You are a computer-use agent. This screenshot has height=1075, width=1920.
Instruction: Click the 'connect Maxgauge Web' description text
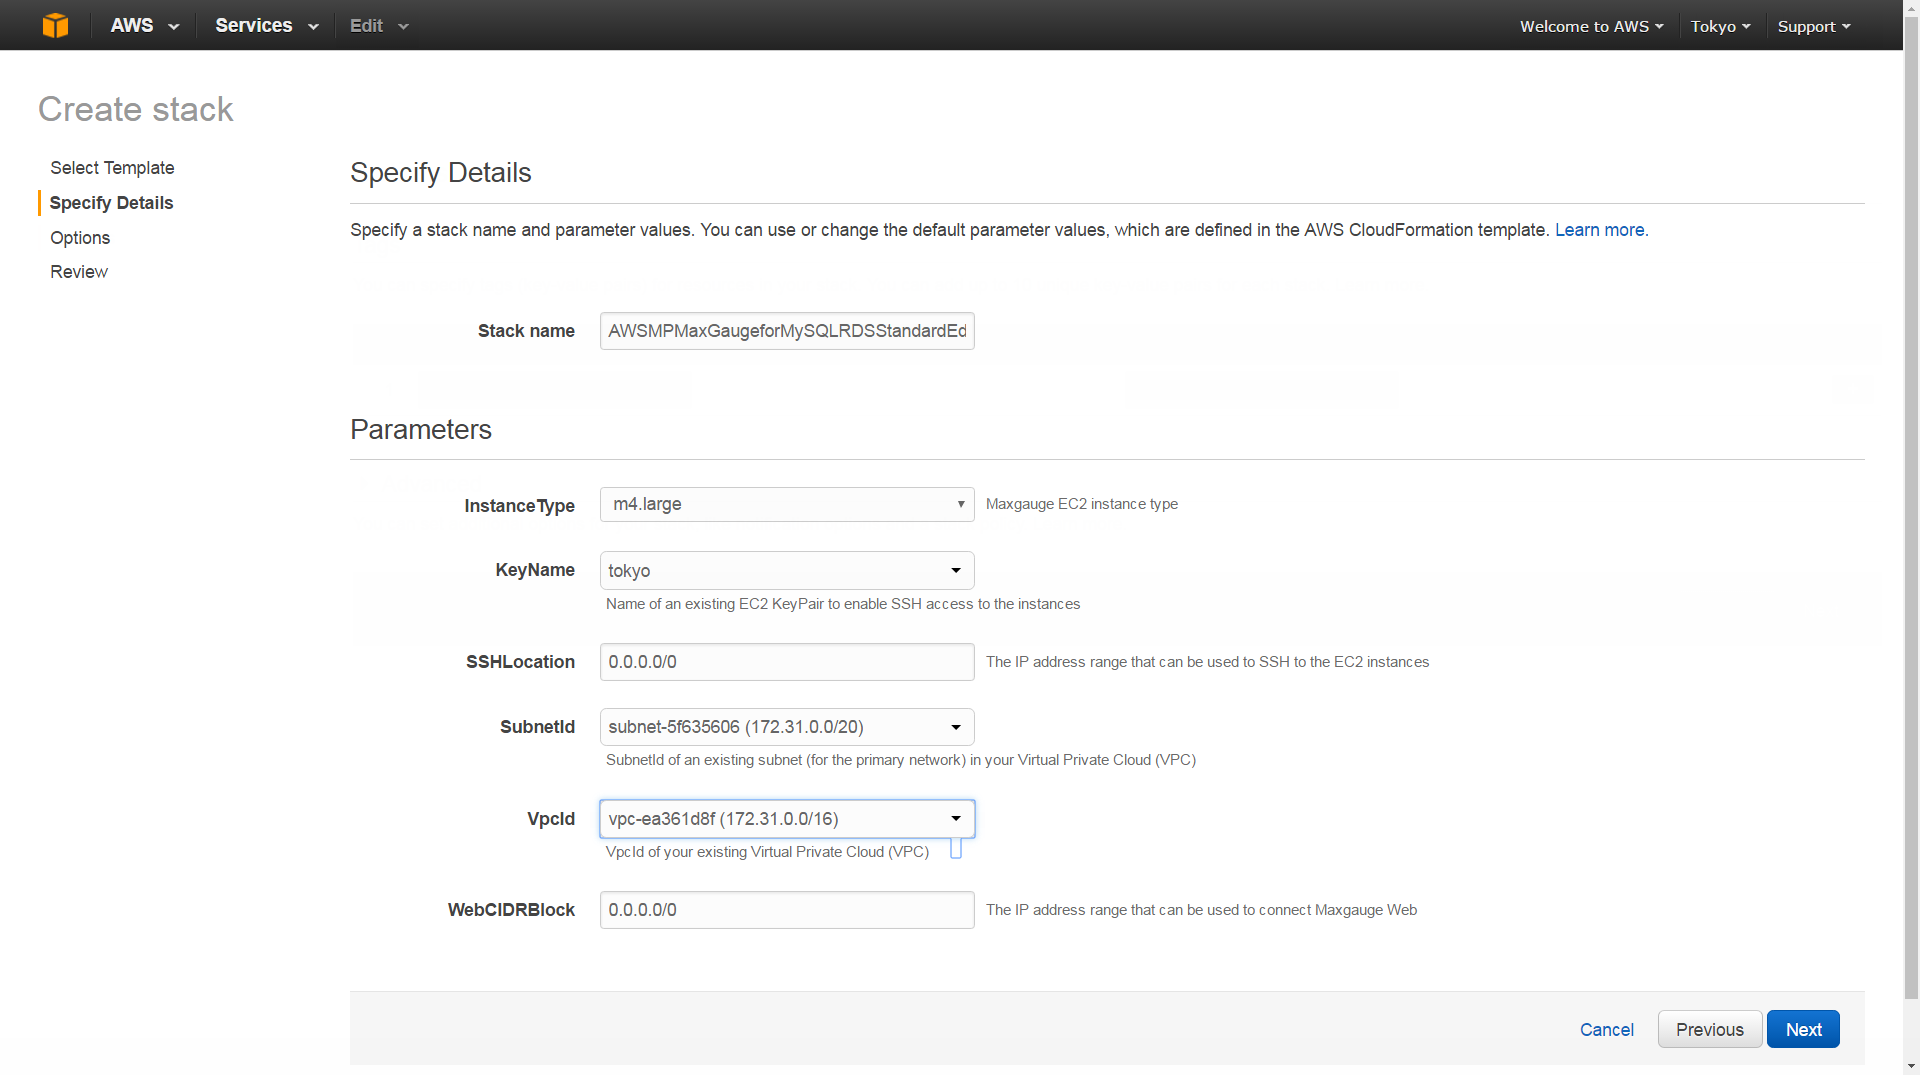(x=1201, y=910)
